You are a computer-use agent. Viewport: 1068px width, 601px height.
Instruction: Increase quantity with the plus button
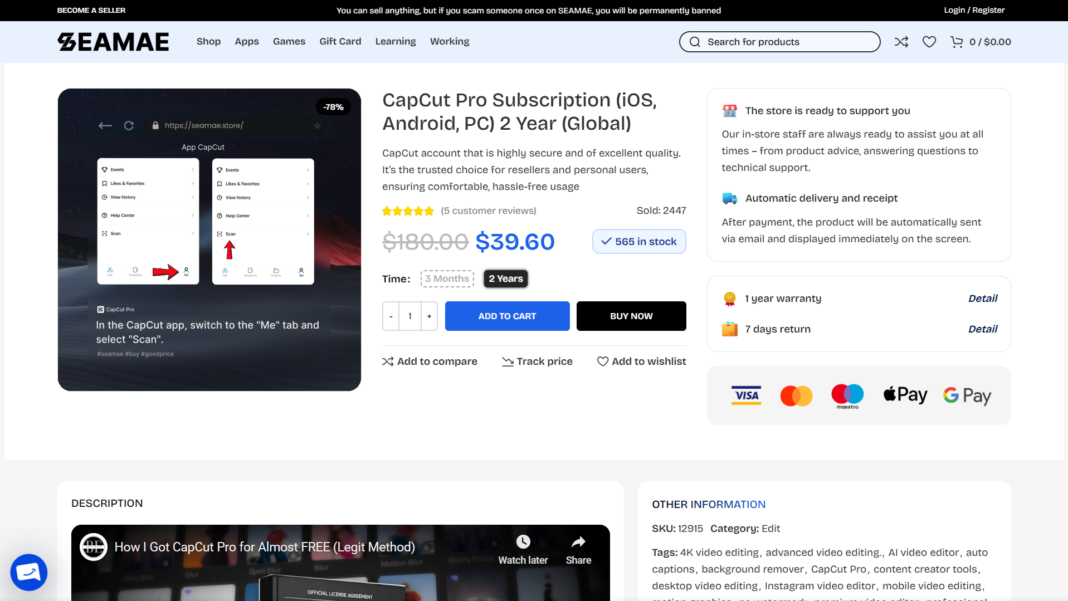(429, 316)
